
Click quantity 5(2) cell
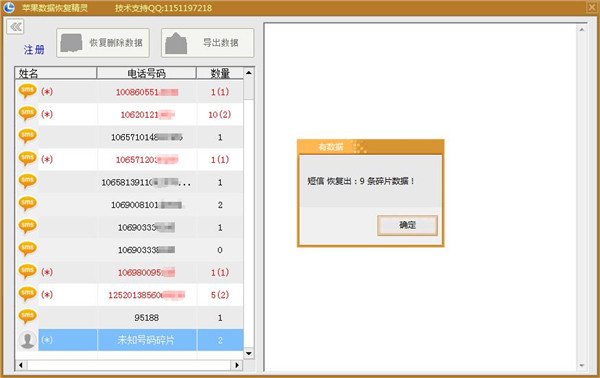coord(220,295)
